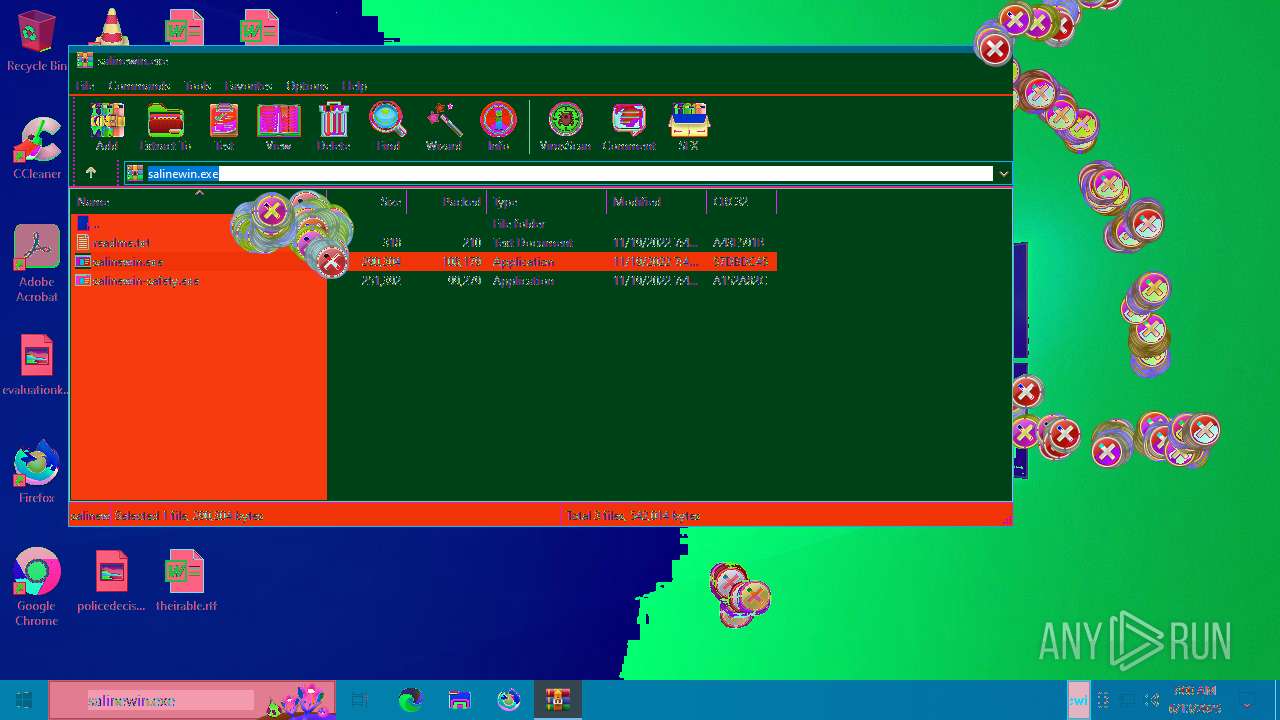The height and width of the screenshot is (720, 1280).
Task: Click the Comment toolbar icon
Action: point(629,126)
